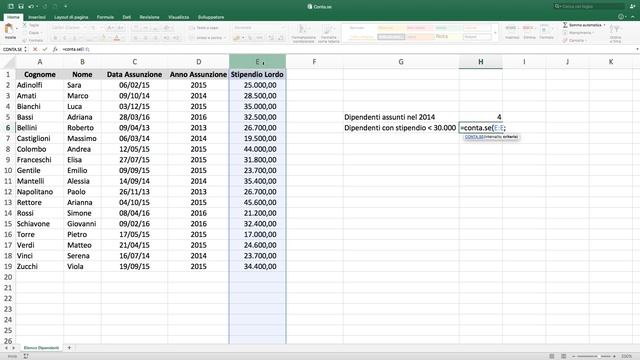
Task: Click inside the formula bar text
Action: 76,49
